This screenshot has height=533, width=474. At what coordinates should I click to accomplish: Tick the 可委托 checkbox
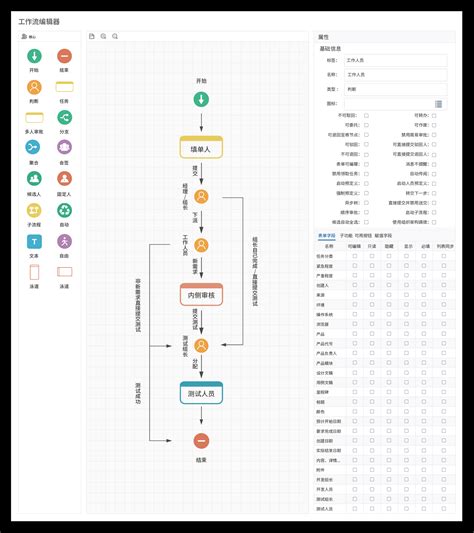(366, 125)
